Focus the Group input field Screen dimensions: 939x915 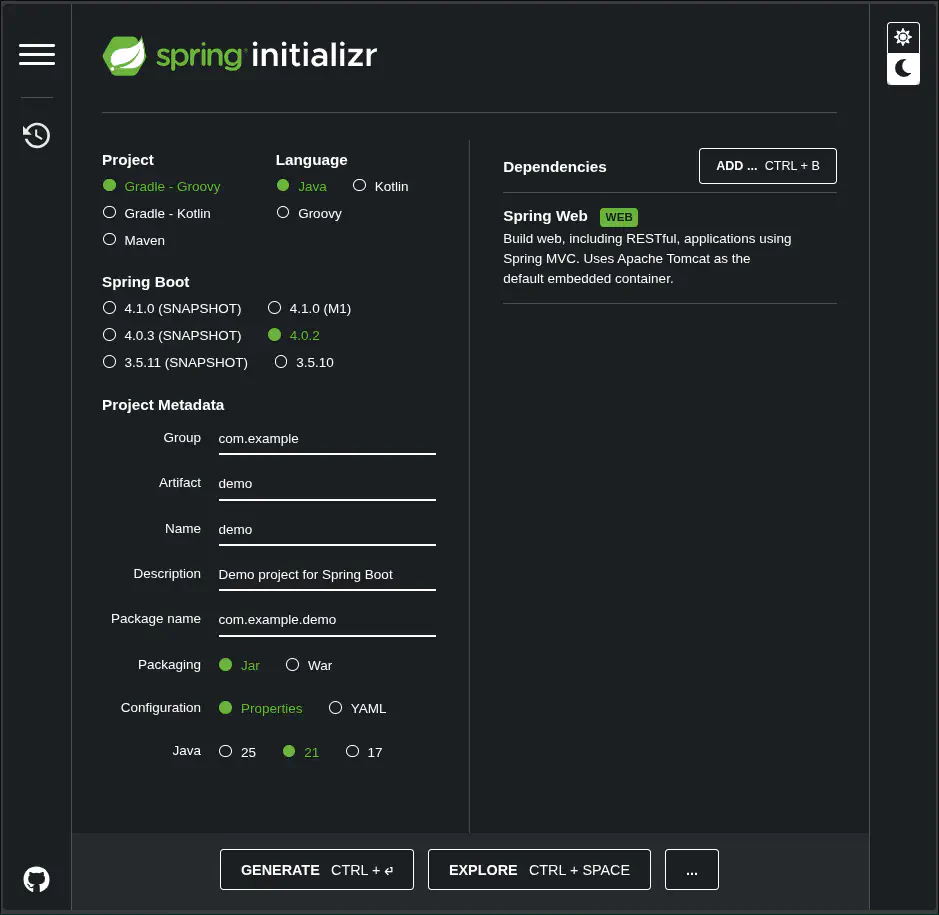327,439
